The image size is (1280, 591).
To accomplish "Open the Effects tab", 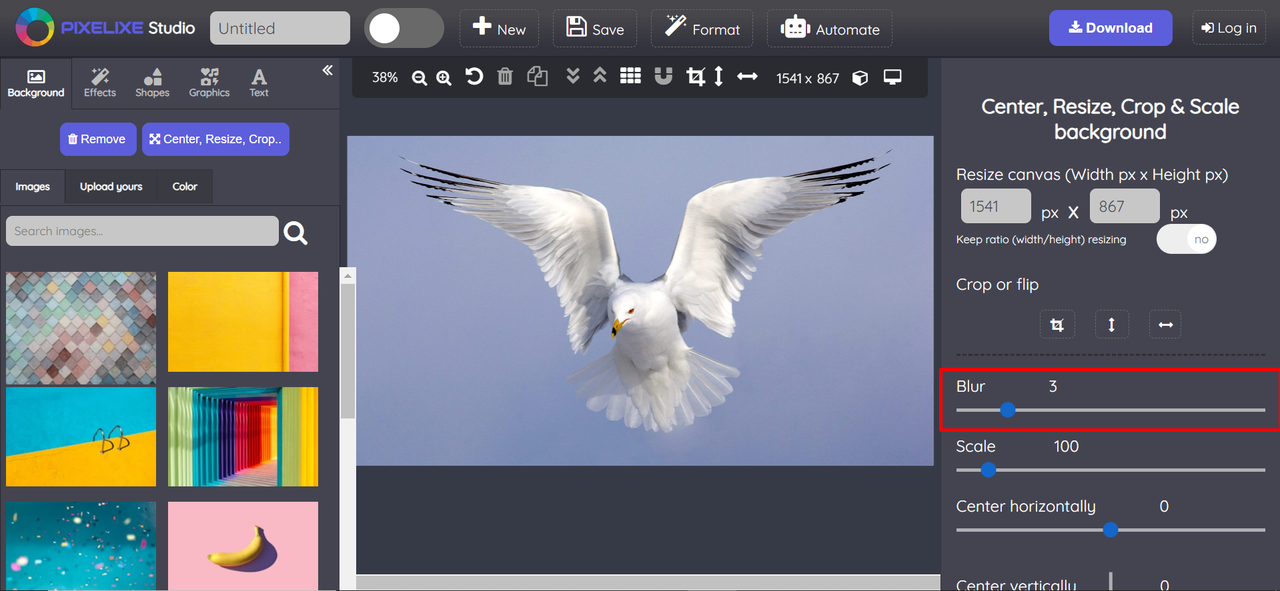I will click(x=99, y=84).
